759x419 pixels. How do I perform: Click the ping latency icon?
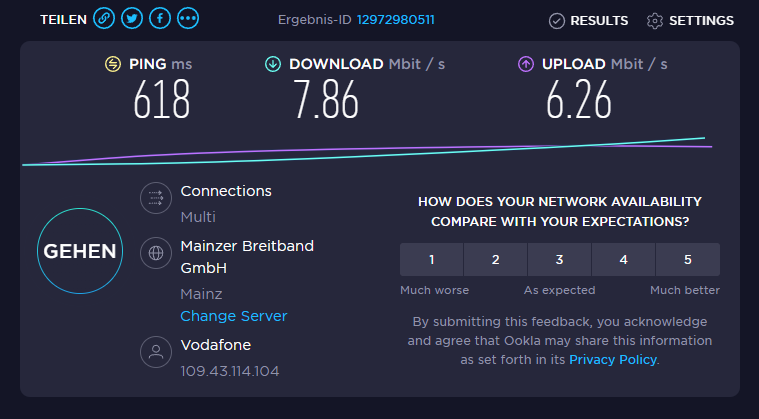[113, 64]
